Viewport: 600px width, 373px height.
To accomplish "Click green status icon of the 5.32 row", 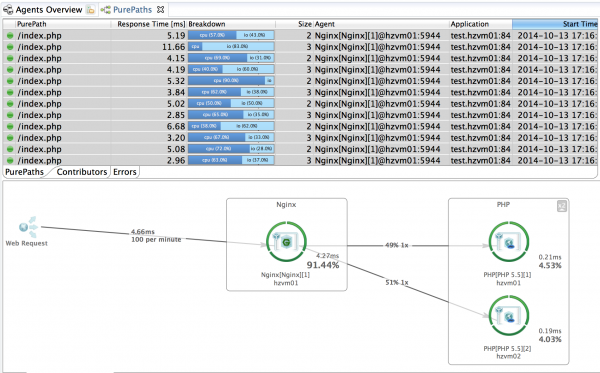I will pos(10,81).
